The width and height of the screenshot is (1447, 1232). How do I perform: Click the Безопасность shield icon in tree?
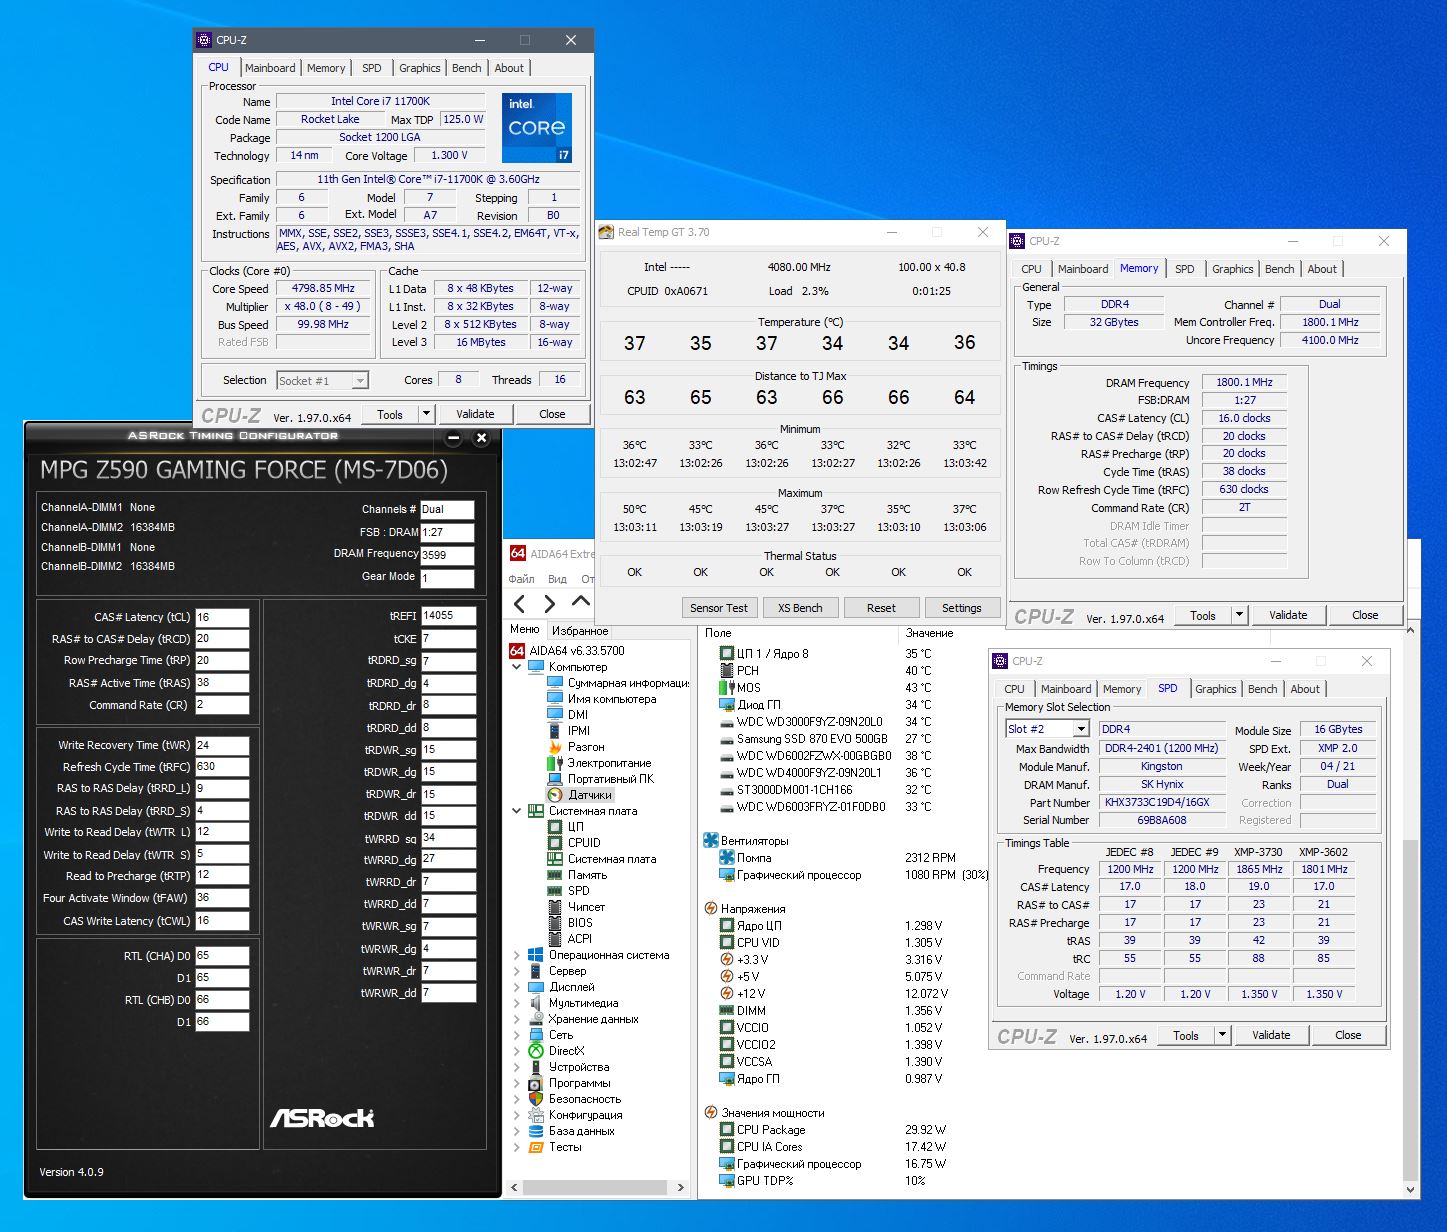(535, 1099)
